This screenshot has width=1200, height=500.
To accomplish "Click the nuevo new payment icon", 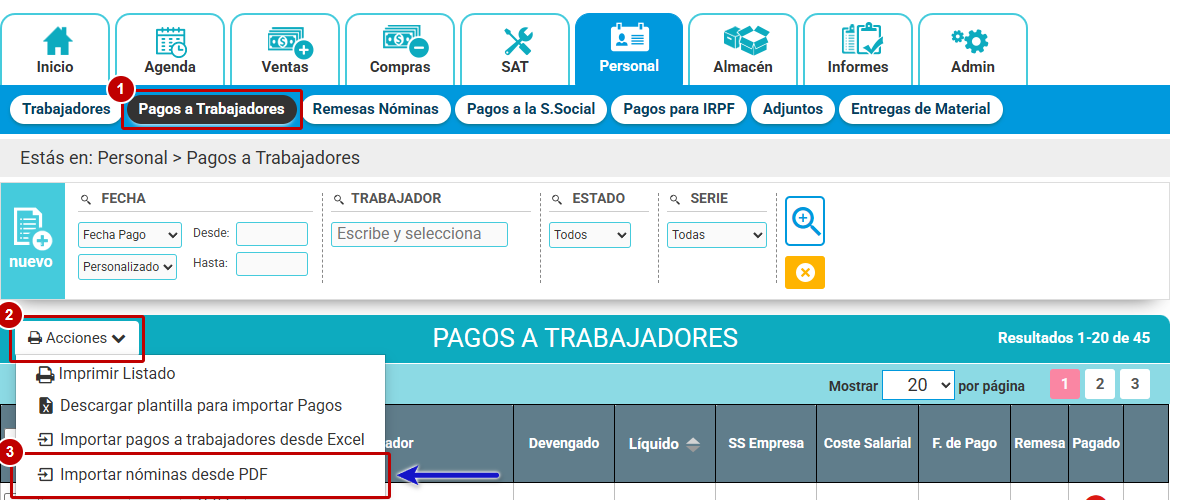I will pyautogui.click(x=32, y=240).
